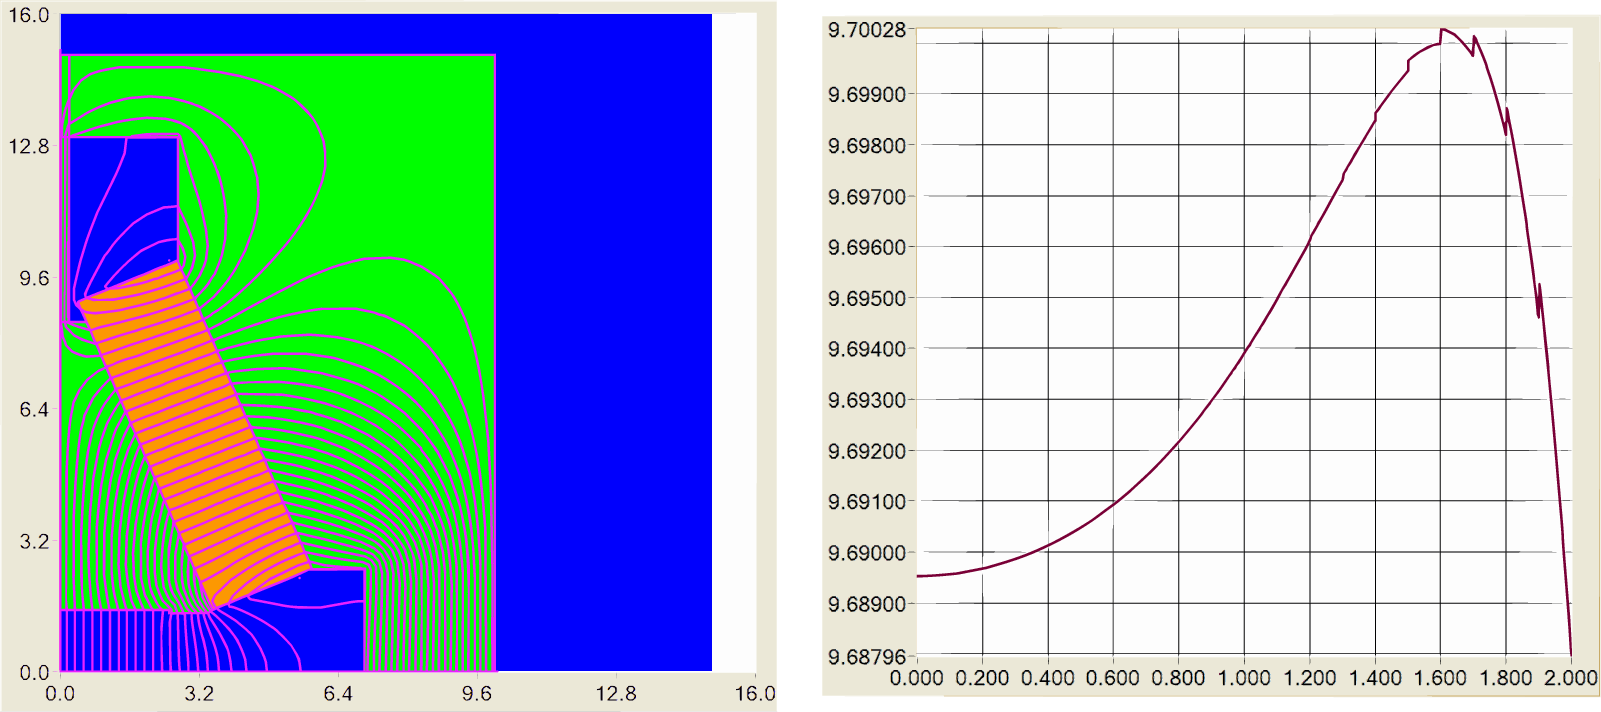The height and width of the screenshot is (712, 1601).
Task: Click the 9.69900 y-axis label
Action: point(866,95)
